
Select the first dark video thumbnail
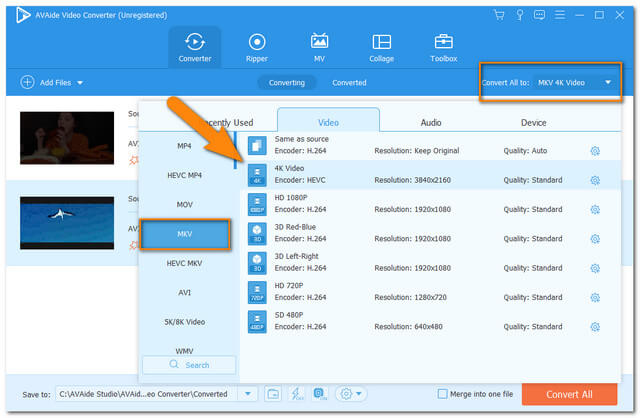(67, 138)
